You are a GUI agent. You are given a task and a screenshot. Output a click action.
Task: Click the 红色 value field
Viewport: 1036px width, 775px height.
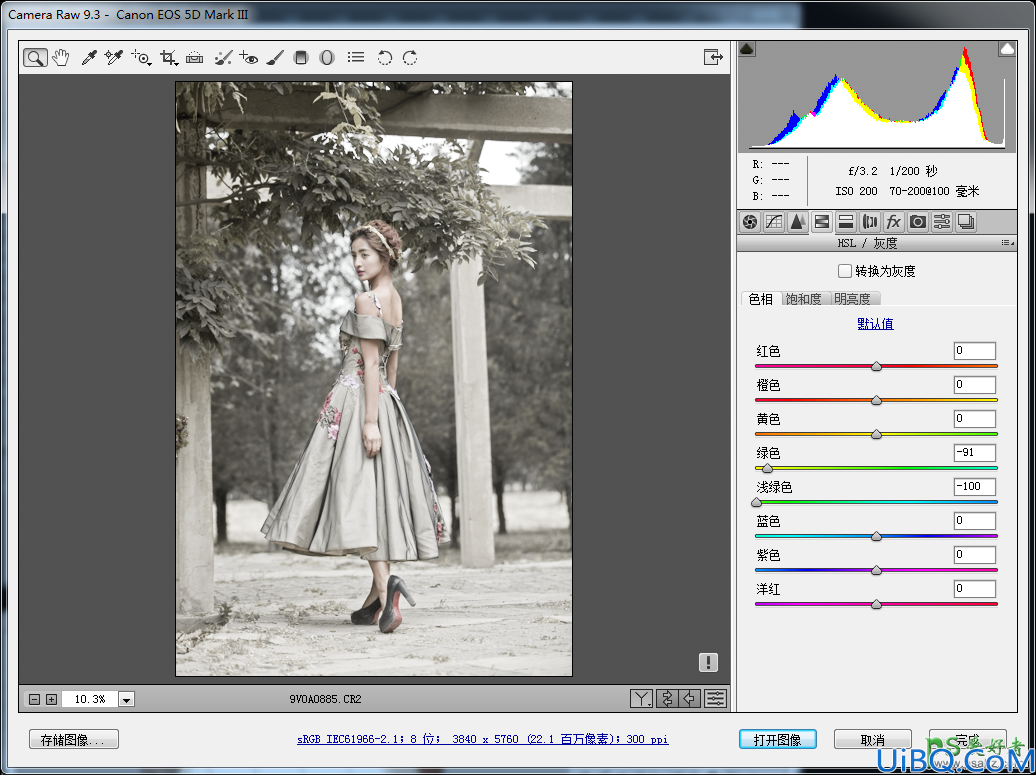(x=975, y=351)
